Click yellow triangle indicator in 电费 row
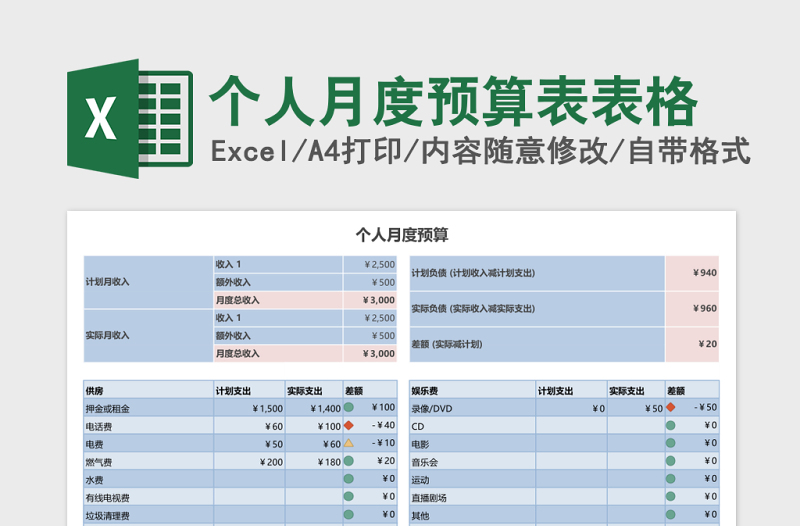This screenshot has height=526, width=800. point(348,443)
